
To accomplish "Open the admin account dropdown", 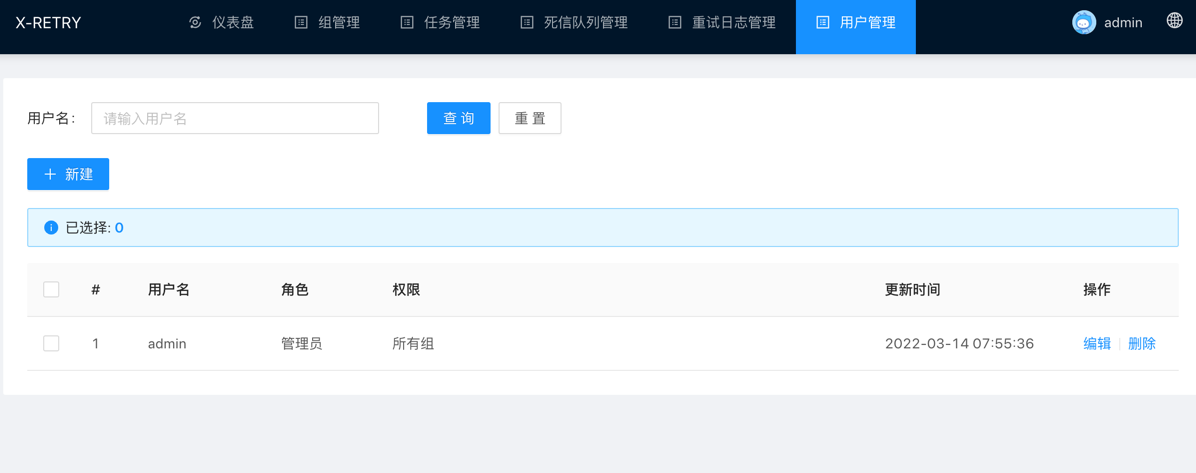I will coord(1122,22).
